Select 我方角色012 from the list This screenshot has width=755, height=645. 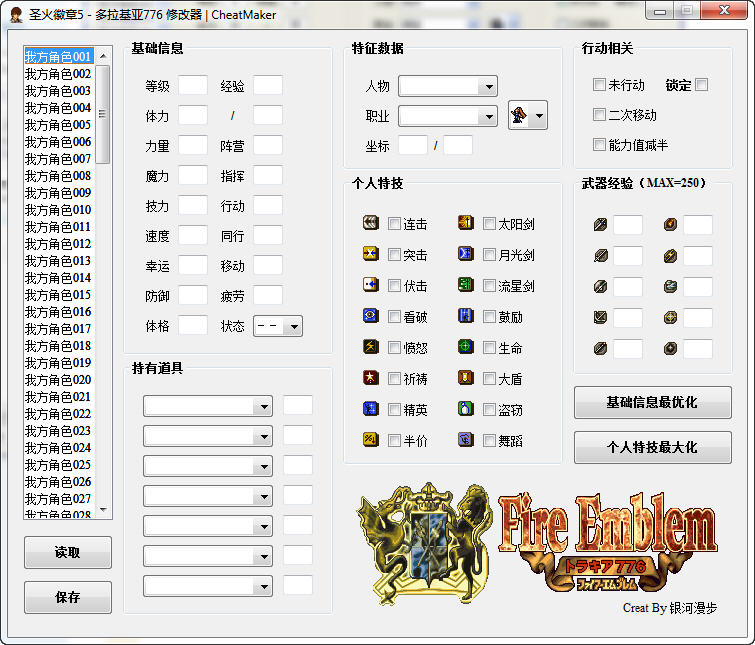pos(58,244)
